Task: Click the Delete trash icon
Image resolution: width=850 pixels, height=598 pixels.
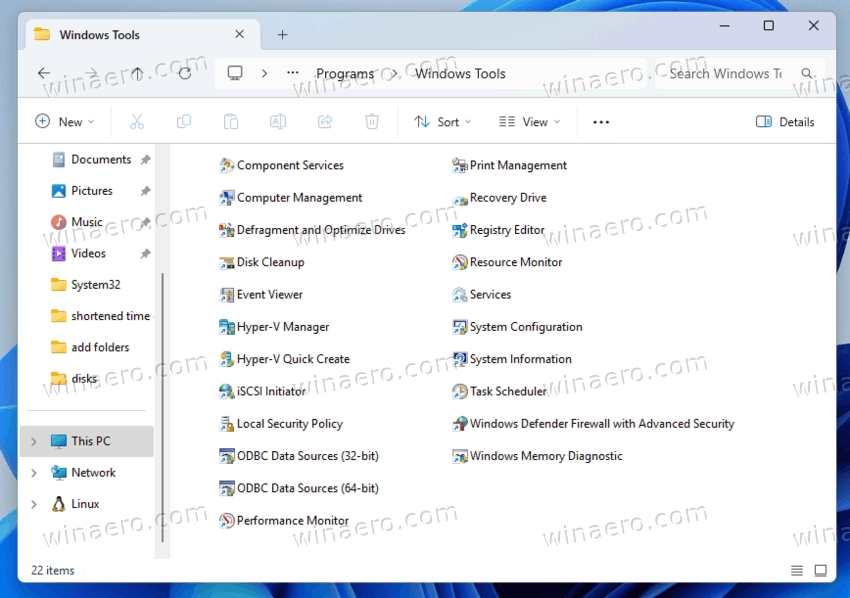Action: tap(372, 121)
